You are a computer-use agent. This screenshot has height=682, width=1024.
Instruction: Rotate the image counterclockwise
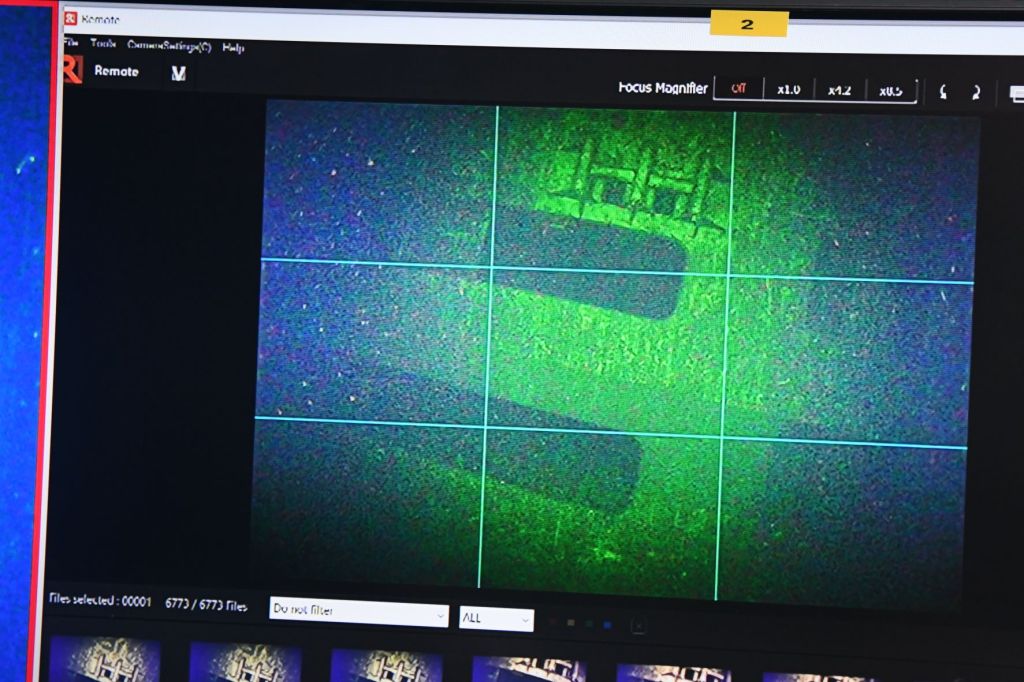tap(943, 92)
